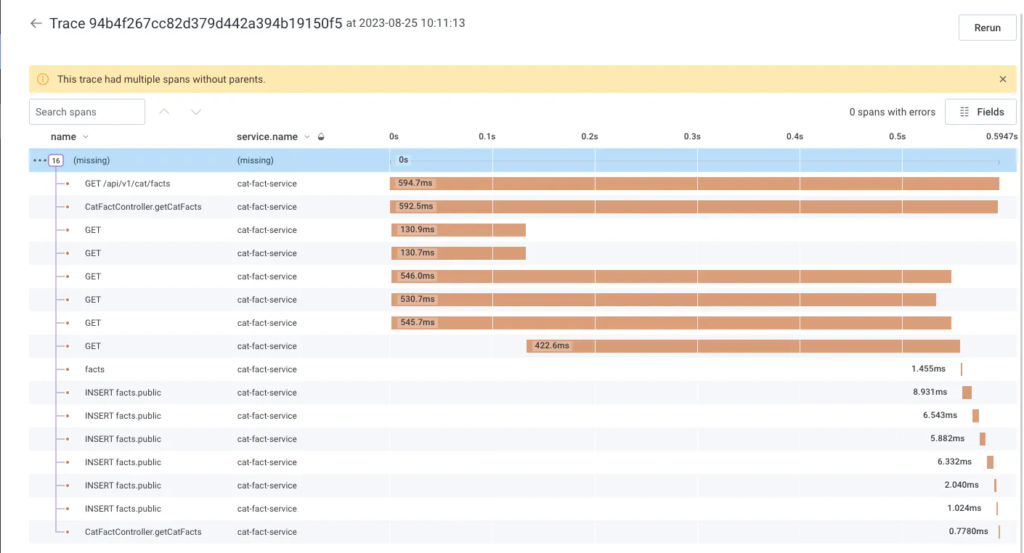Viewport: 1024px width, 553px height.
Task: Click the back arrow beside Trace title
Action: (36, 23)
